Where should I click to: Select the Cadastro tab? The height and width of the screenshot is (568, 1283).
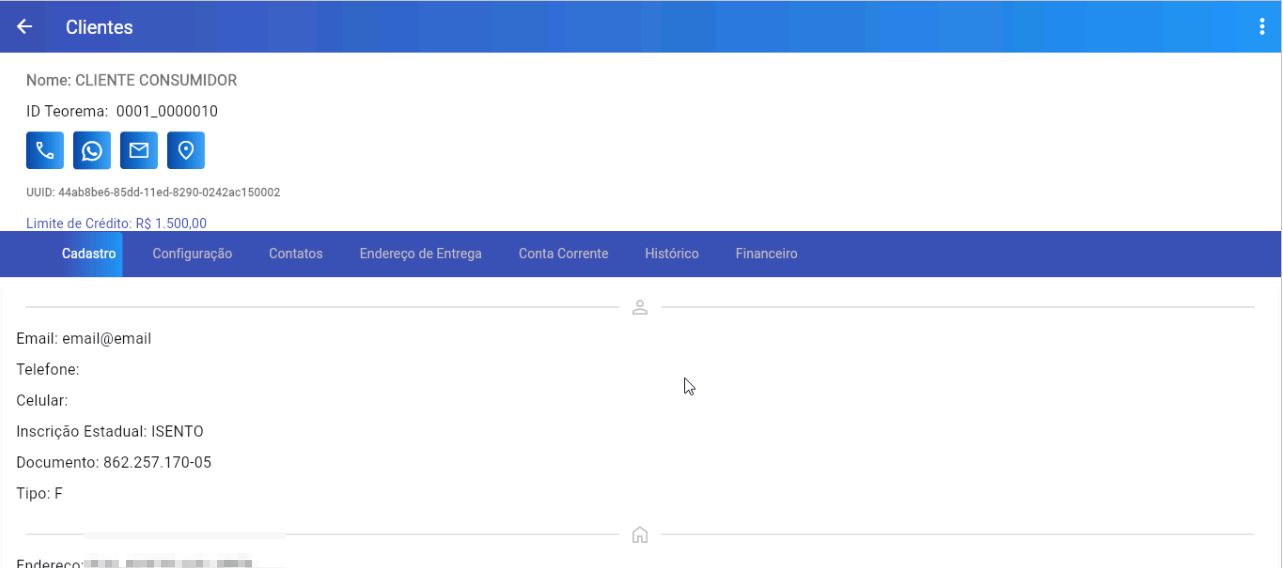click(89, 254)
